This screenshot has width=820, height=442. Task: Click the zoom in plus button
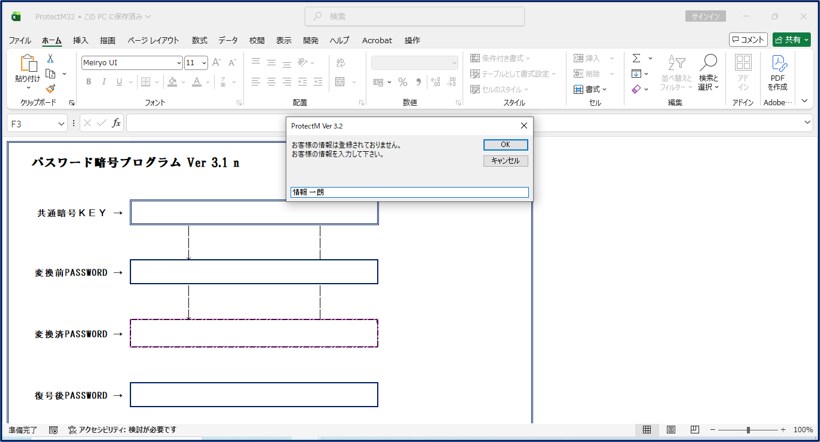click(x=783, y=430)
